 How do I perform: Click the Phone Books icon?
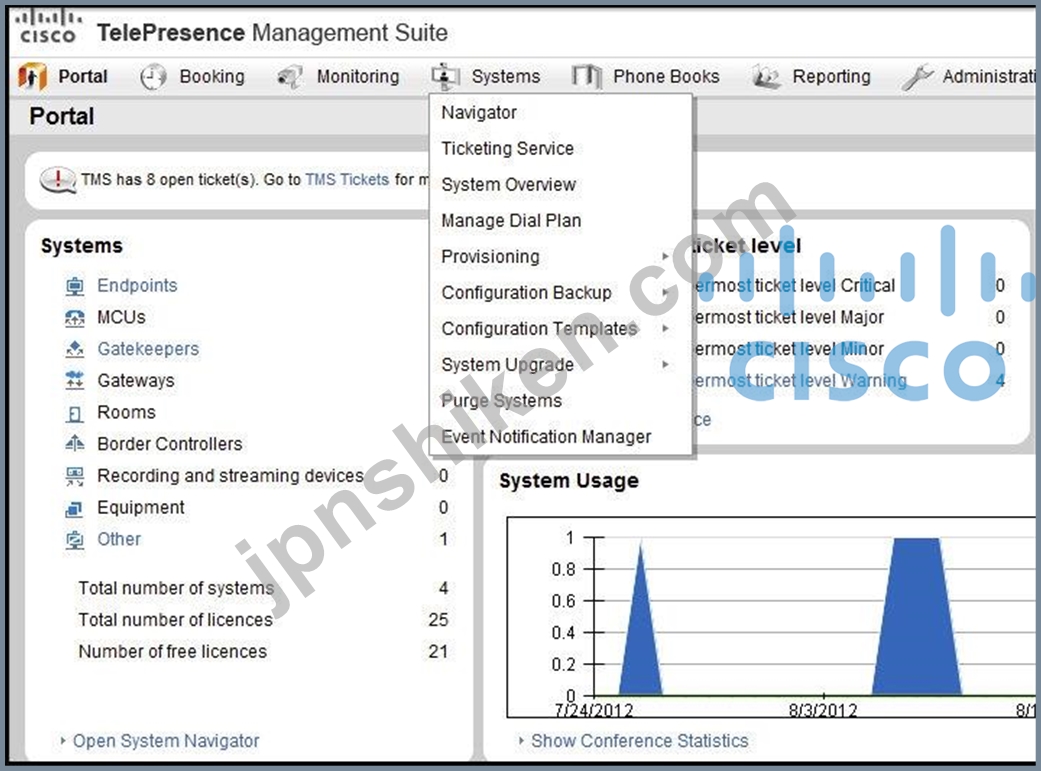(x=587, y=77)
